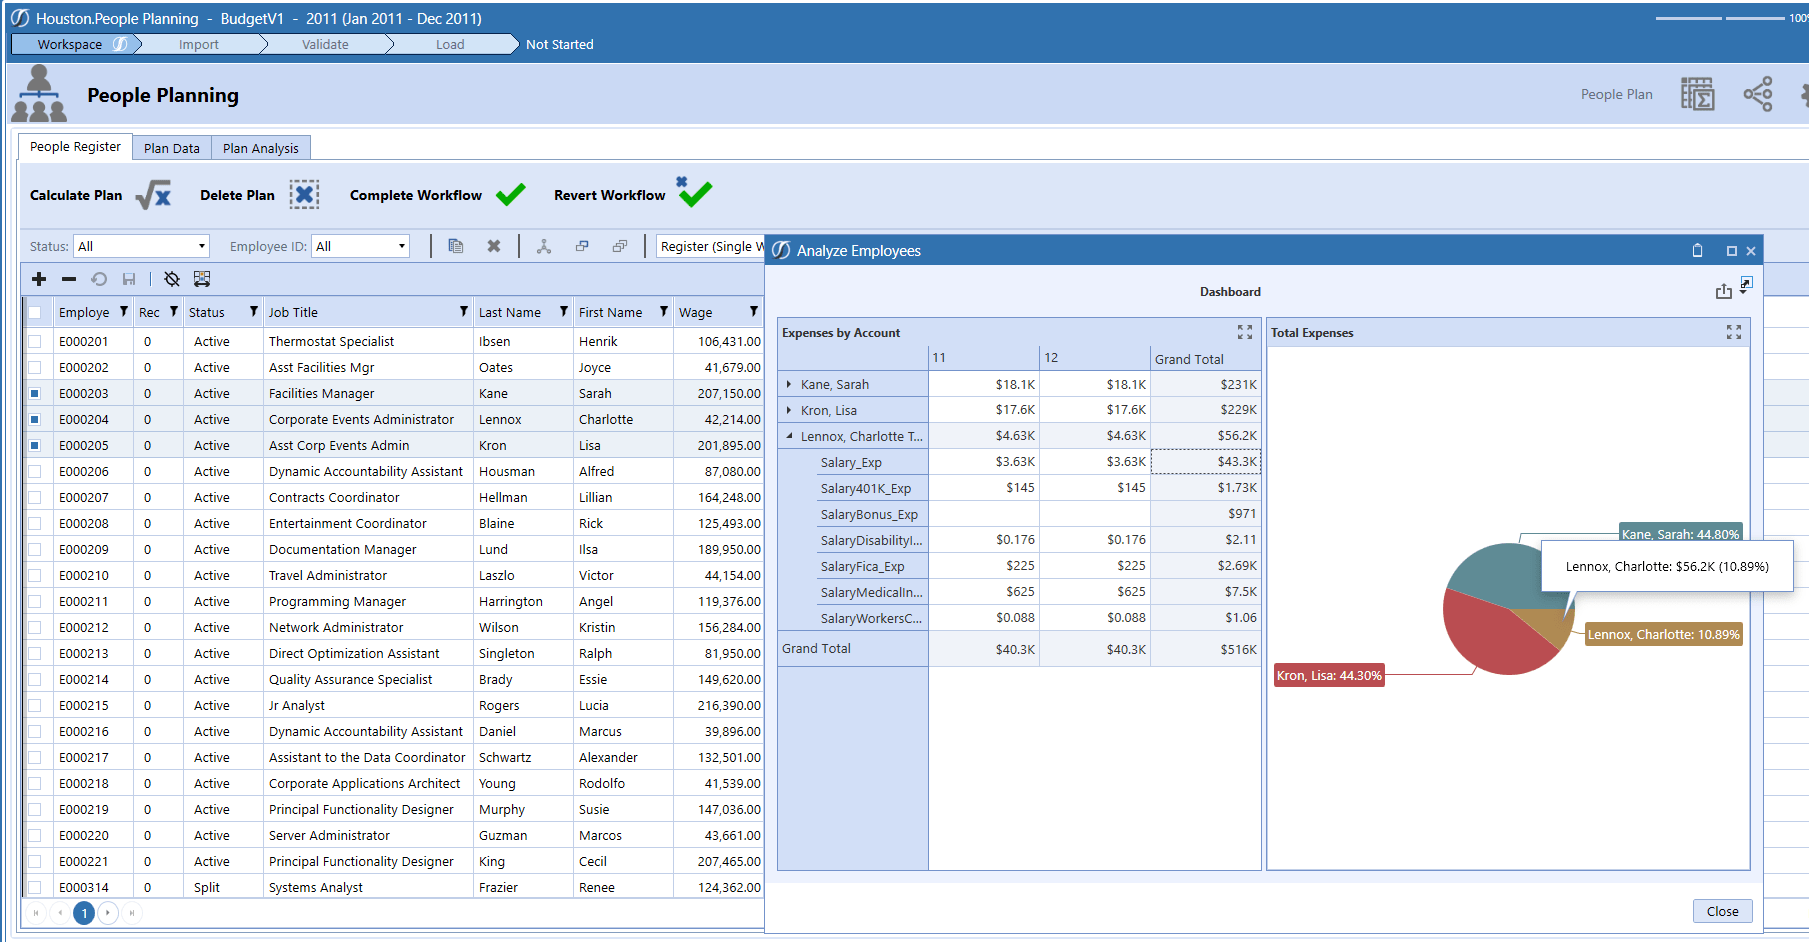Click the Delete Plan icon
This screenshot has height=942, width=1809.
[304, 194]
